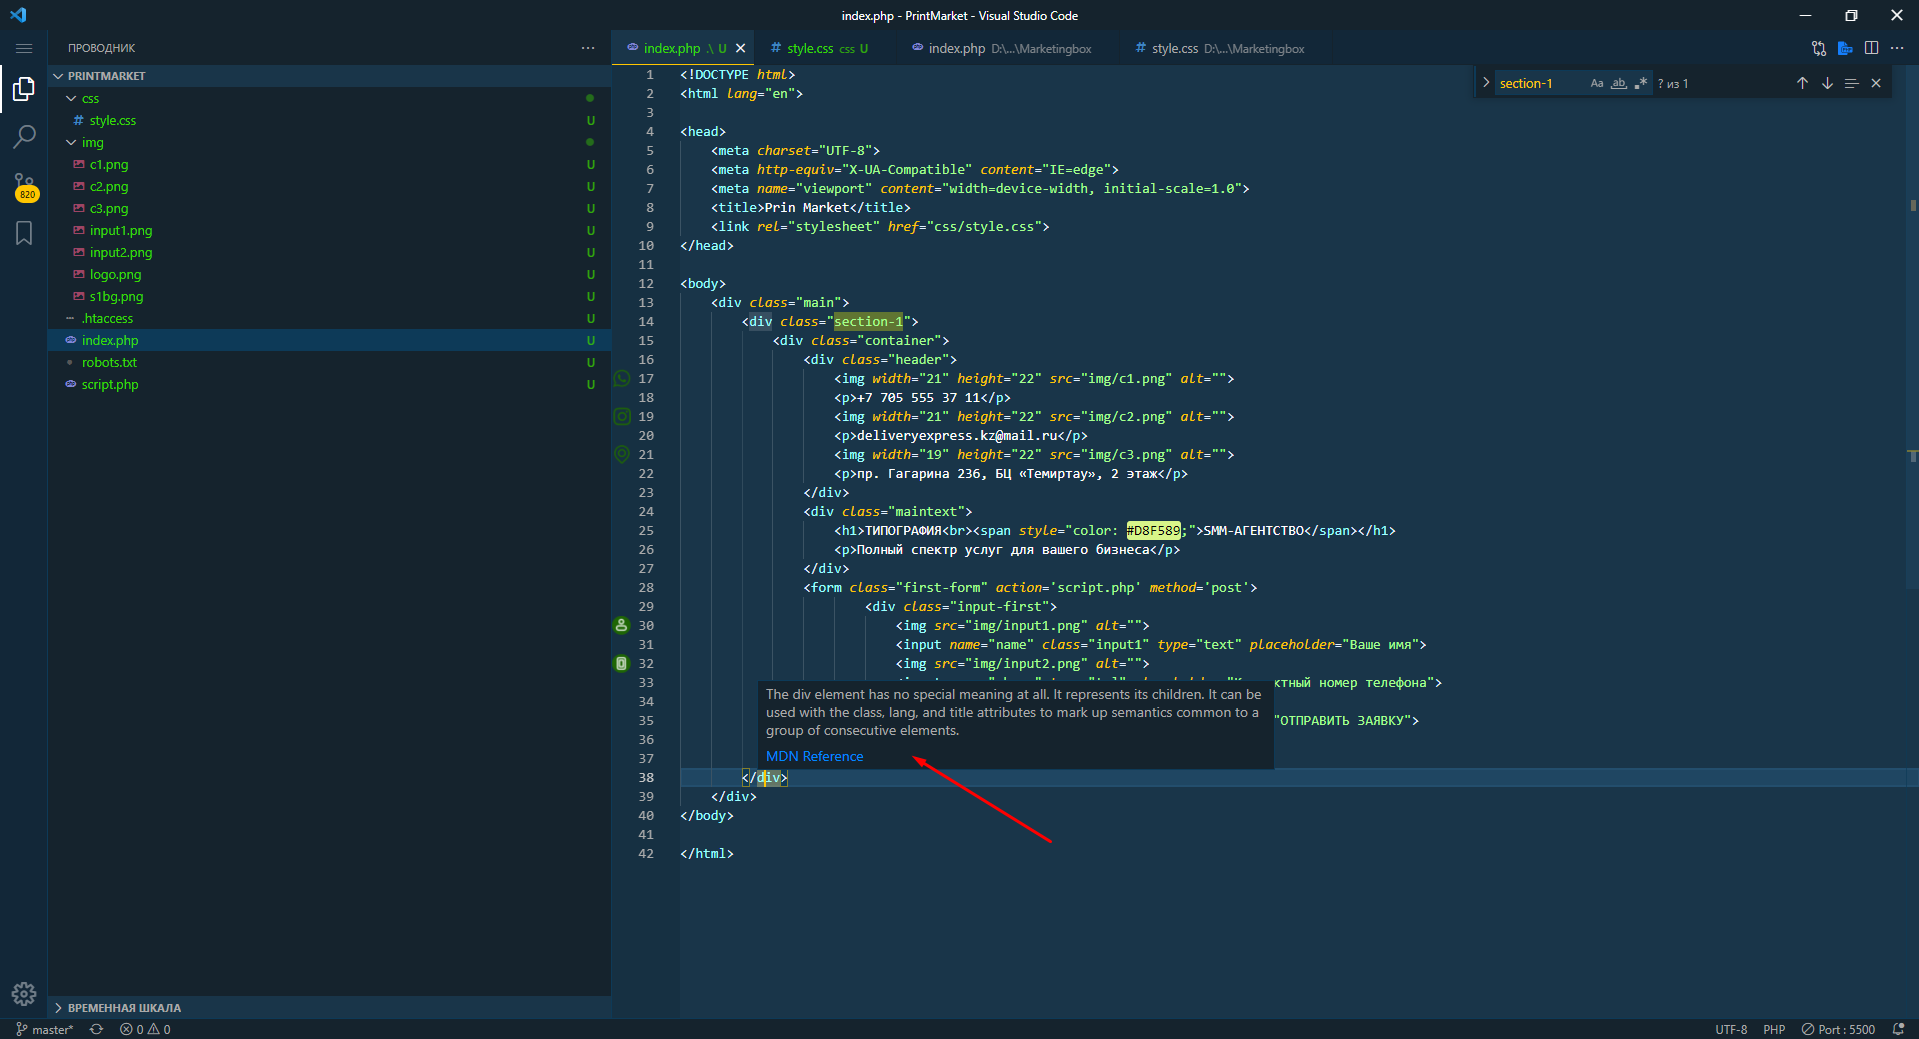
Task: Synchronize changes in status bar
Action: (96, 1029)
